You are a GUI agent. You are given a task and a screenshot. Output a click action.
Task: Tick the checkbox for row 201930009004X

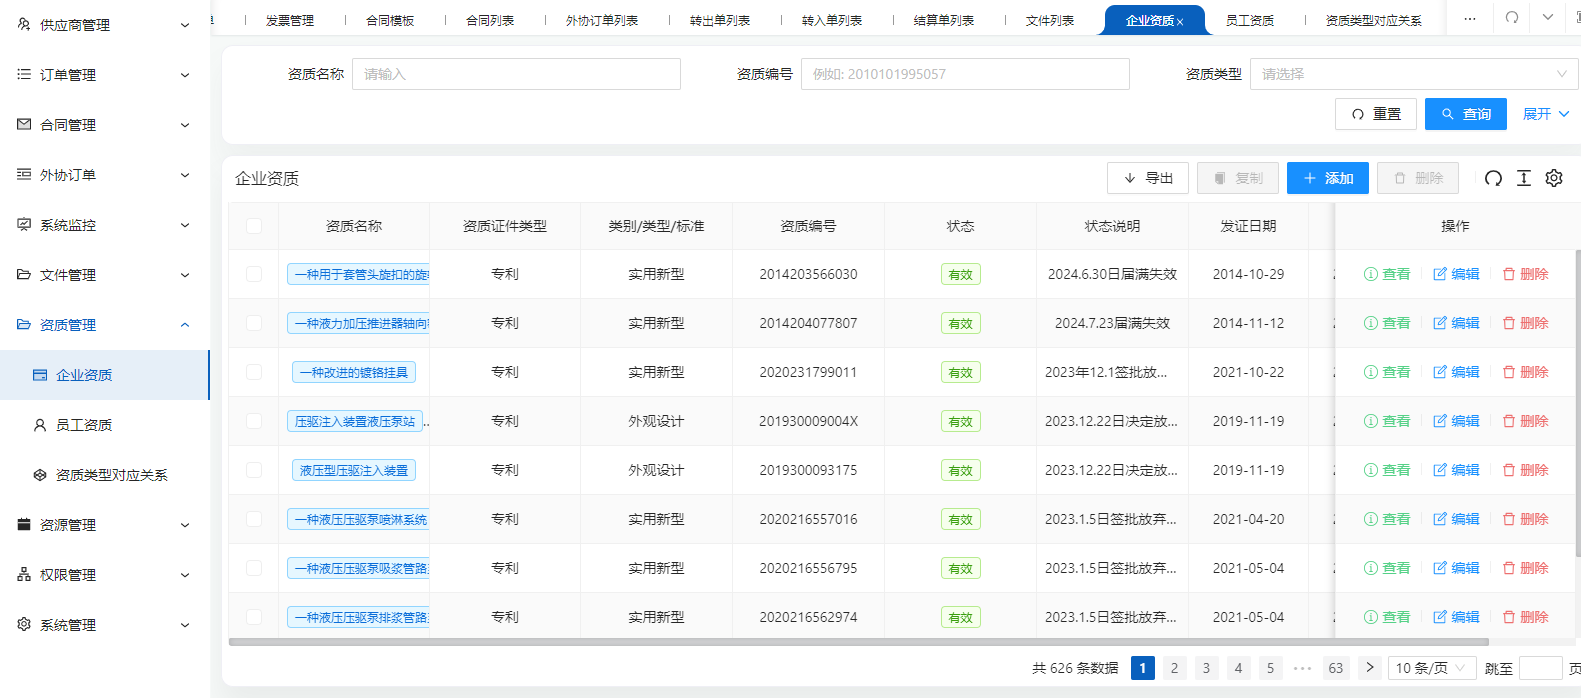point(254,421)
